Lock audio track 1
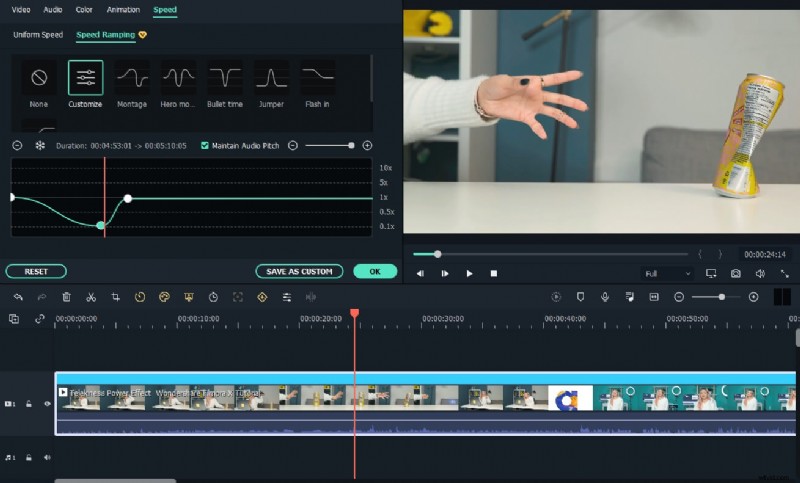This screenshot has width=800, height=483. pyautogui.click(x=29, y=458)
